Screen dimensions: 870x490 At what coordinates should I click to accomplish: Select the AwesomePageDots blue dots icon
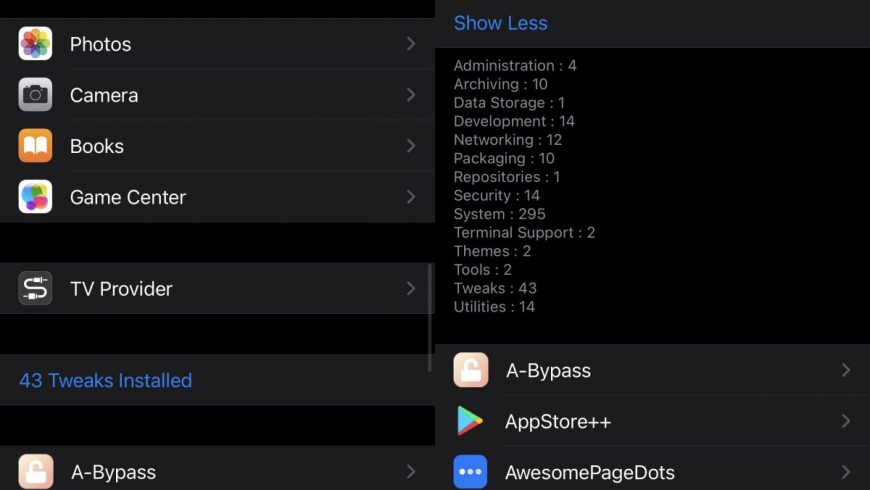pyautogui.click(x=471, y=472)
